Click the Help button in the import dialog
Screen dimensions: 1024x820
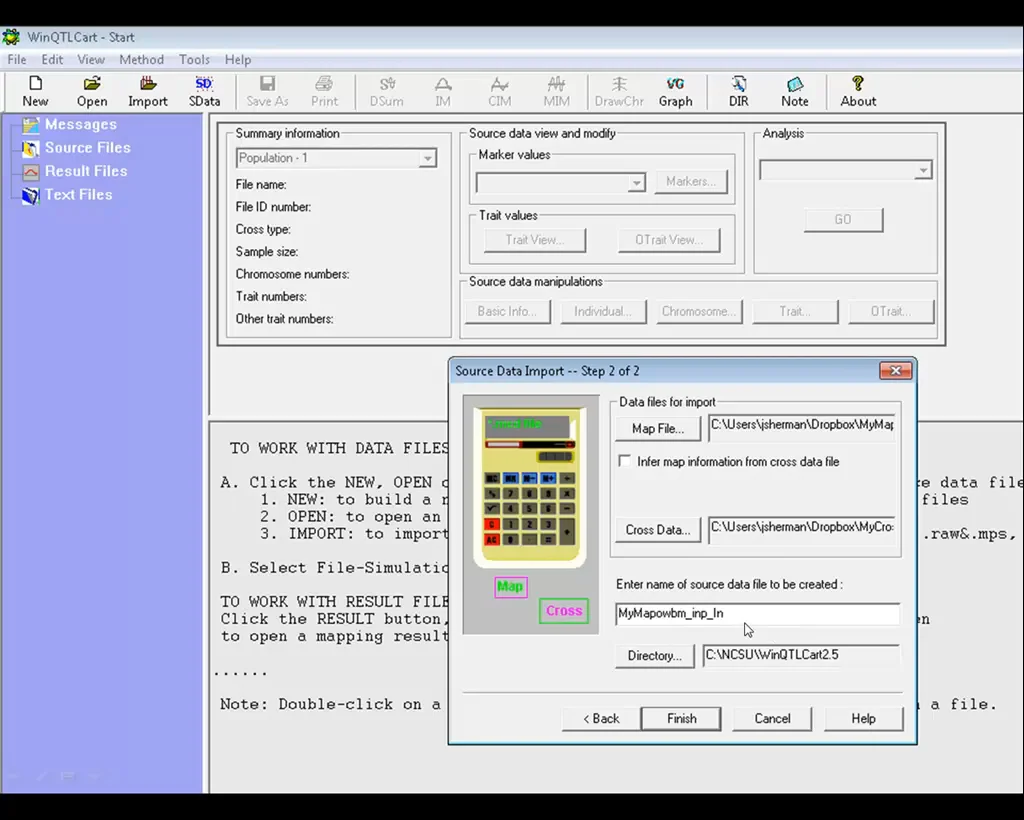click(x=863, y=718)
